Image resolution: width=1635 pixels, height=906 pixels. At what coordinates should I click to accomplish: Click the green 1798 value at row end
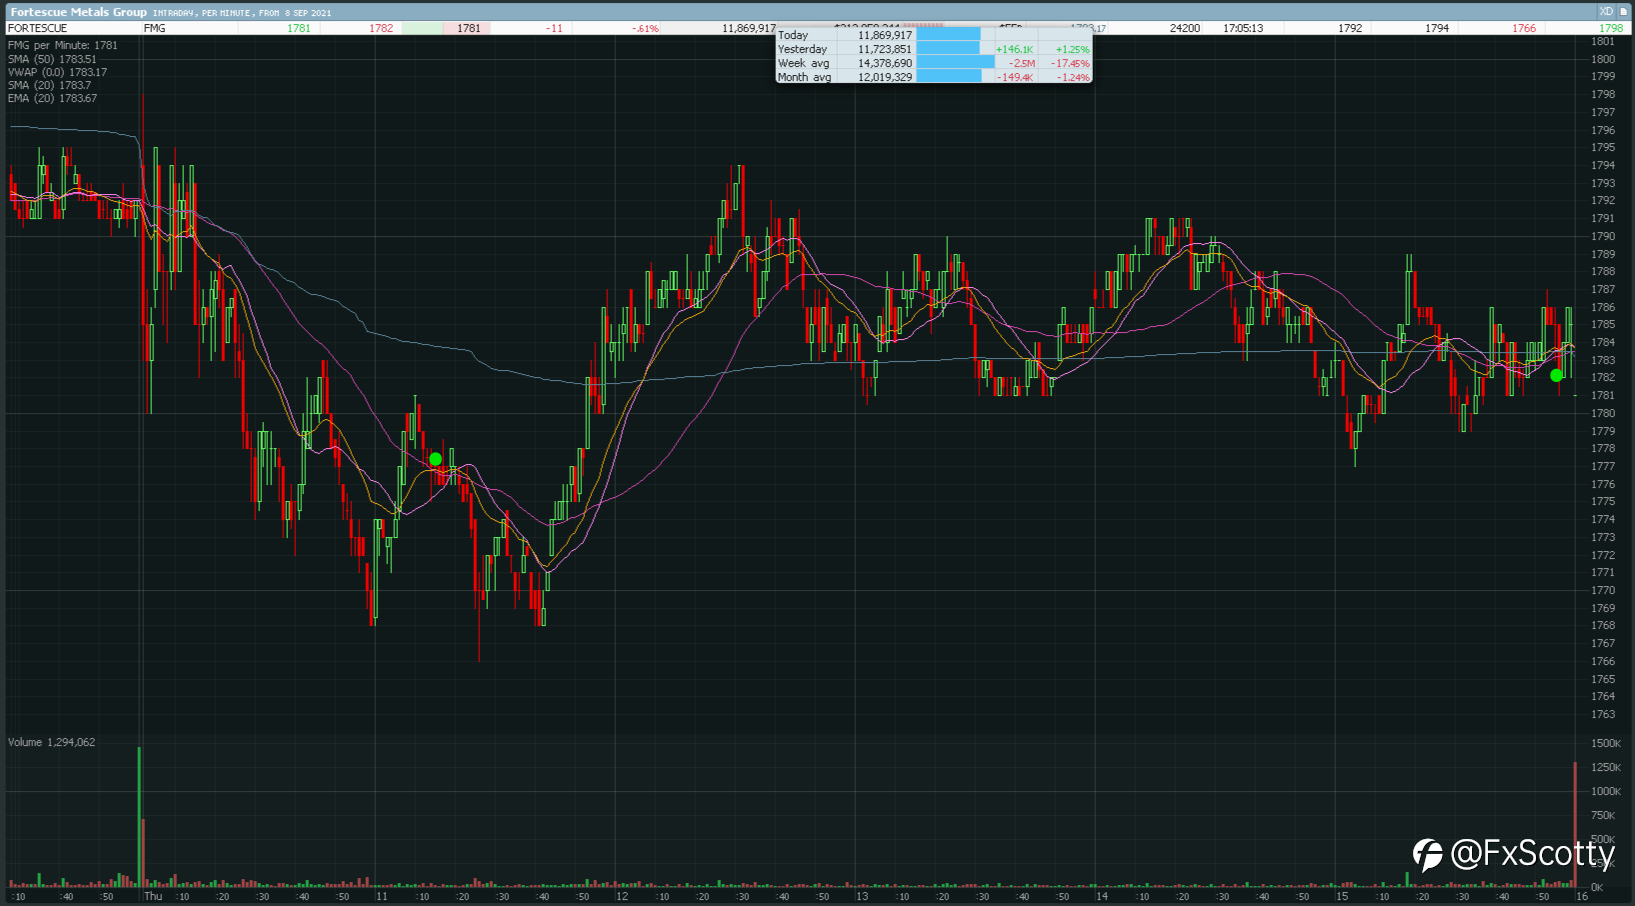click(x=1611, y=28)
